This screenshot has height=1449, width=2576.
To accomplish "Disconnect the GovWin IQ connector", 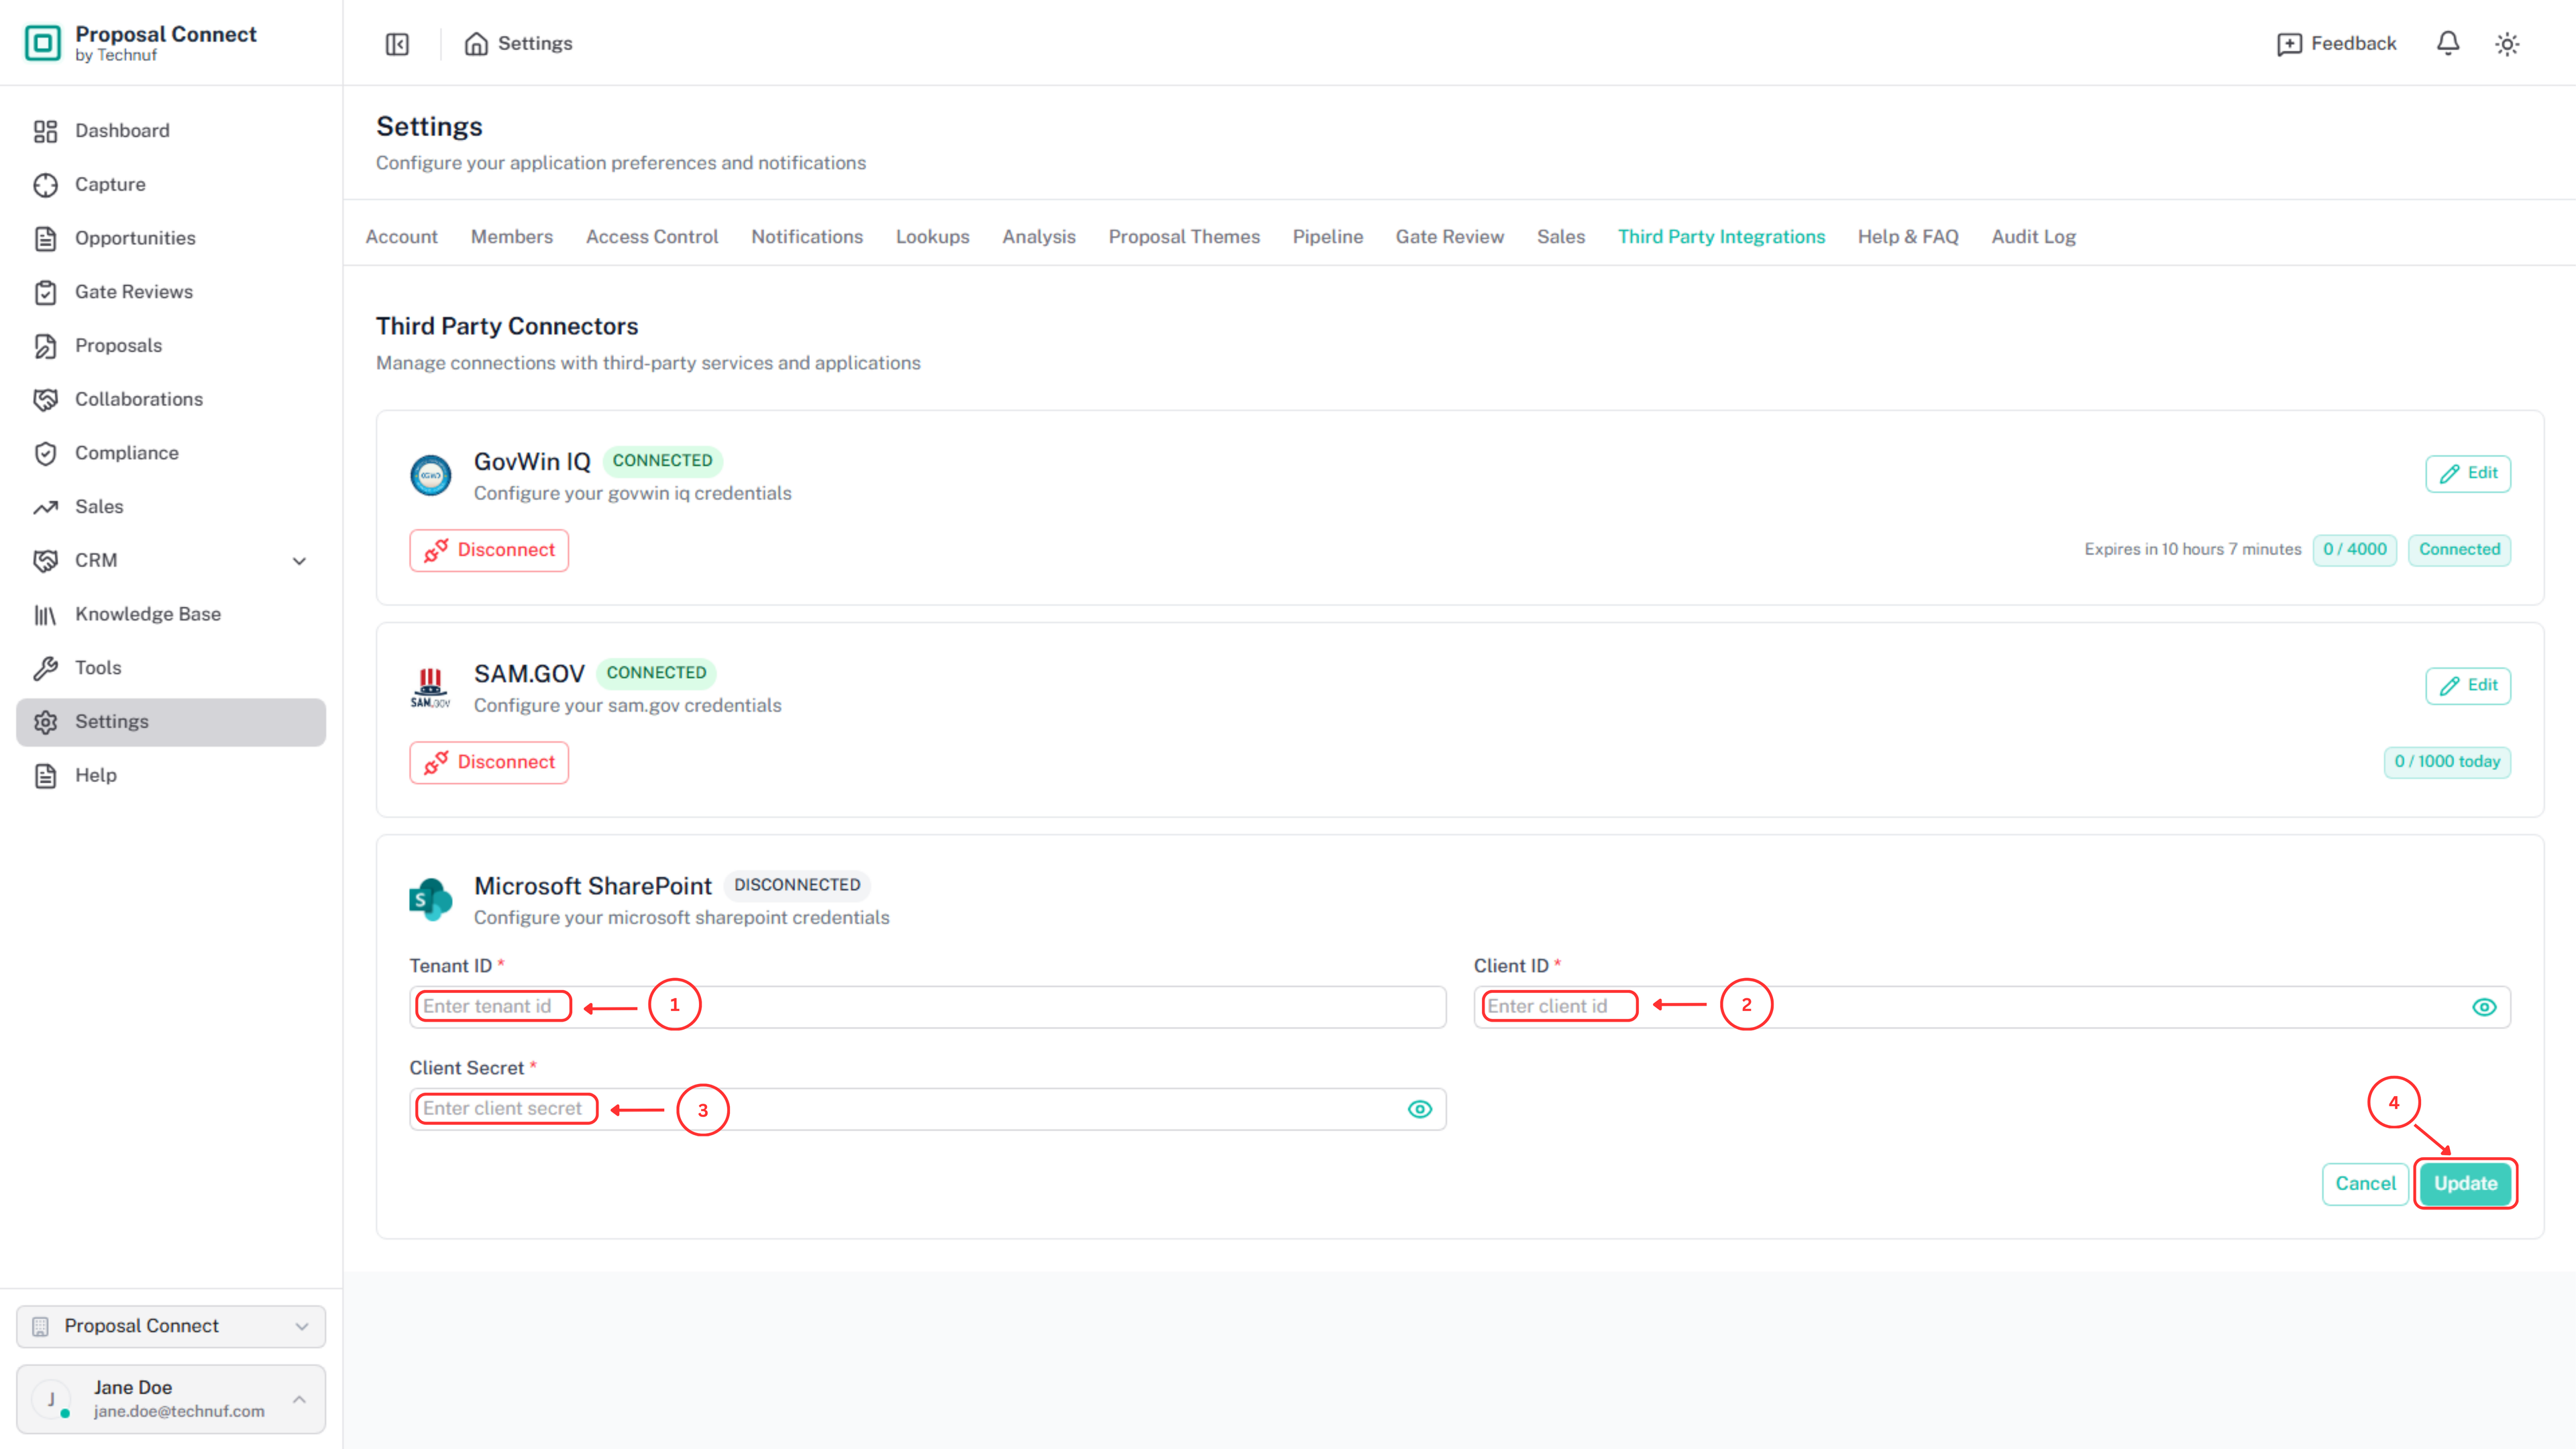I will (489, 550).
